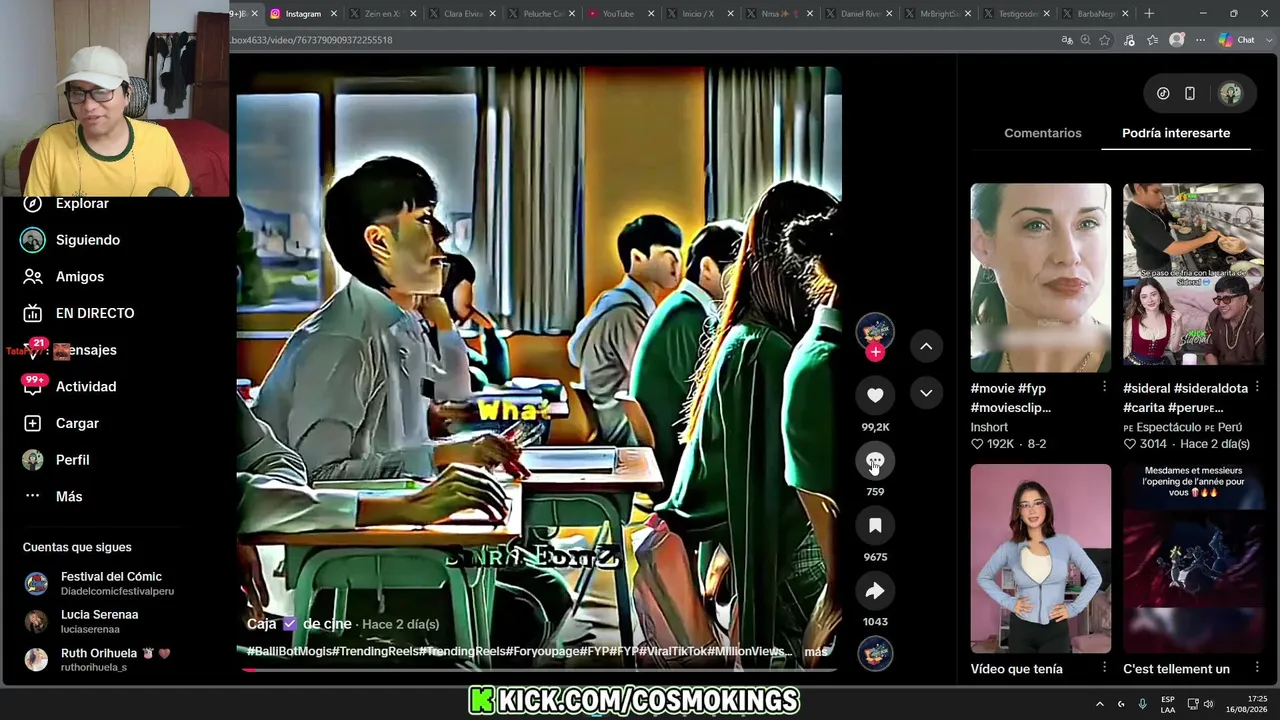Open options for the #sideral video
This screenshot has height=720, width=1280.
pos(1257,387)
